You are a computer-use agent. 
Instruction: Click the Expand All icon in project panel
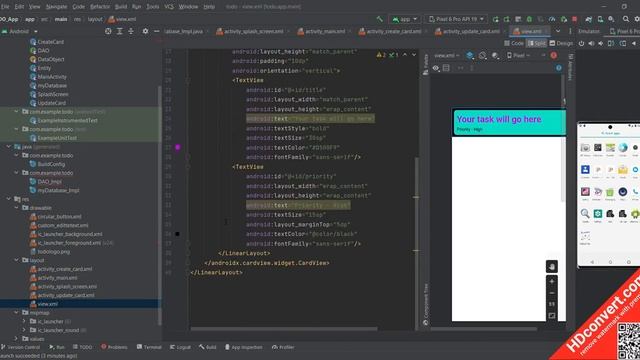pyautogui.click(x=120, y=31)
